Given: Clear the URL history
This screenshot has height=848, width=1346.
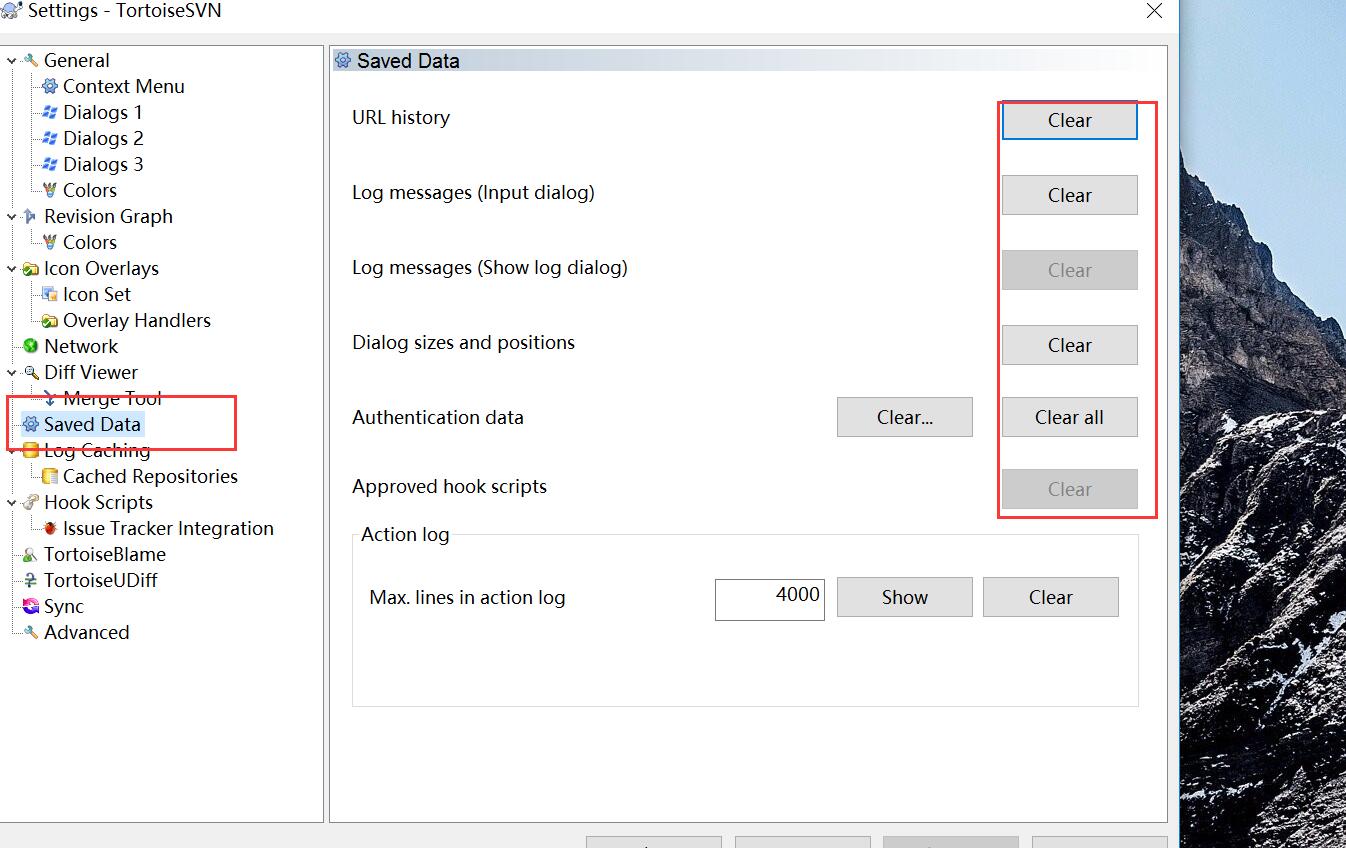Looking at the screenshot, I should pos(1070,120).
